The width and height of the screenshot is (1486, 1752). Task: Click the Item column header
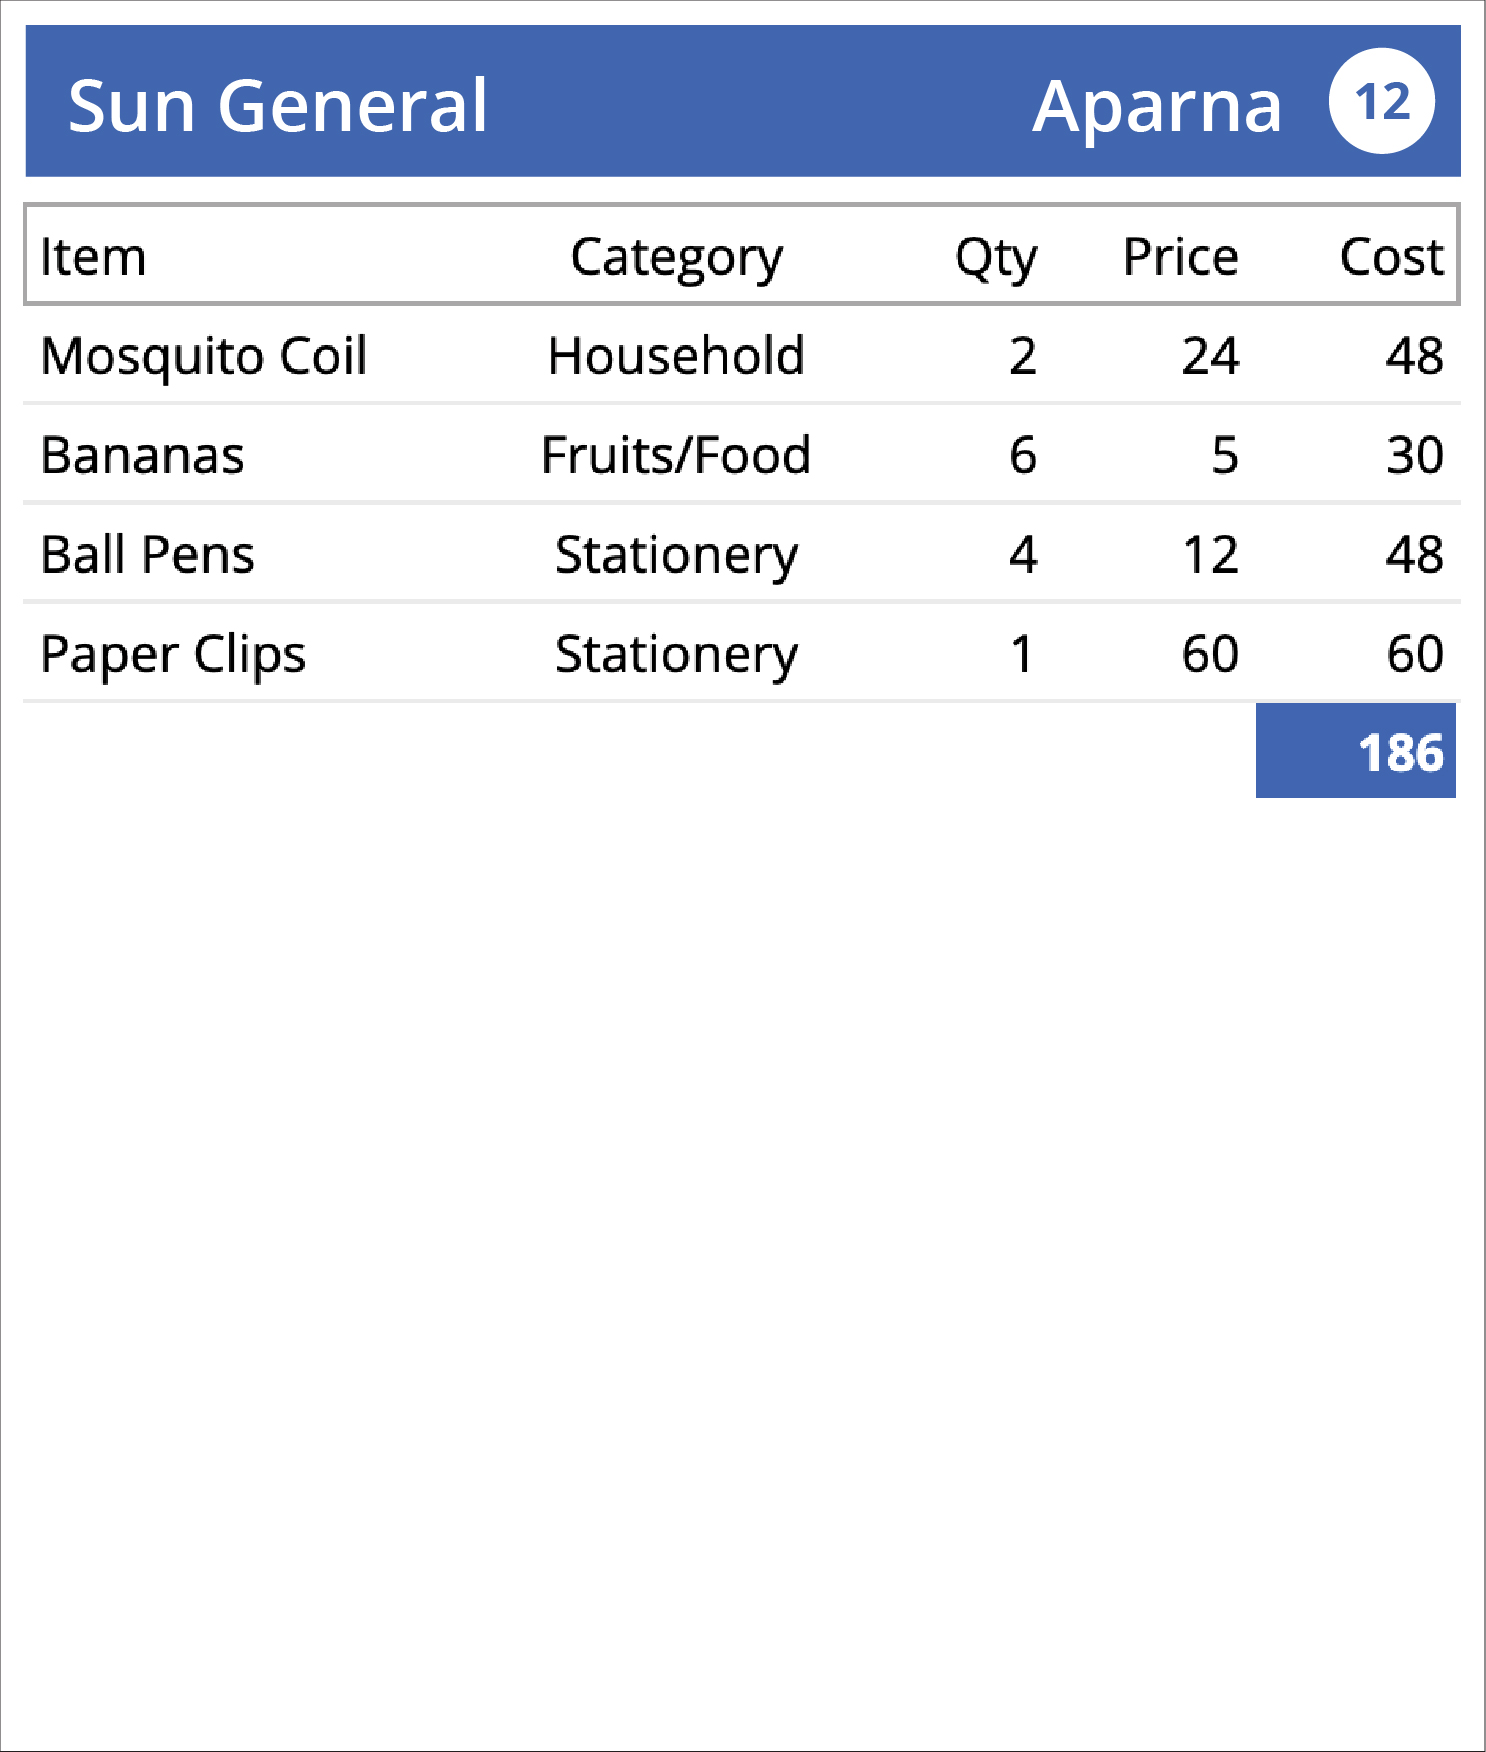point(93,257)
